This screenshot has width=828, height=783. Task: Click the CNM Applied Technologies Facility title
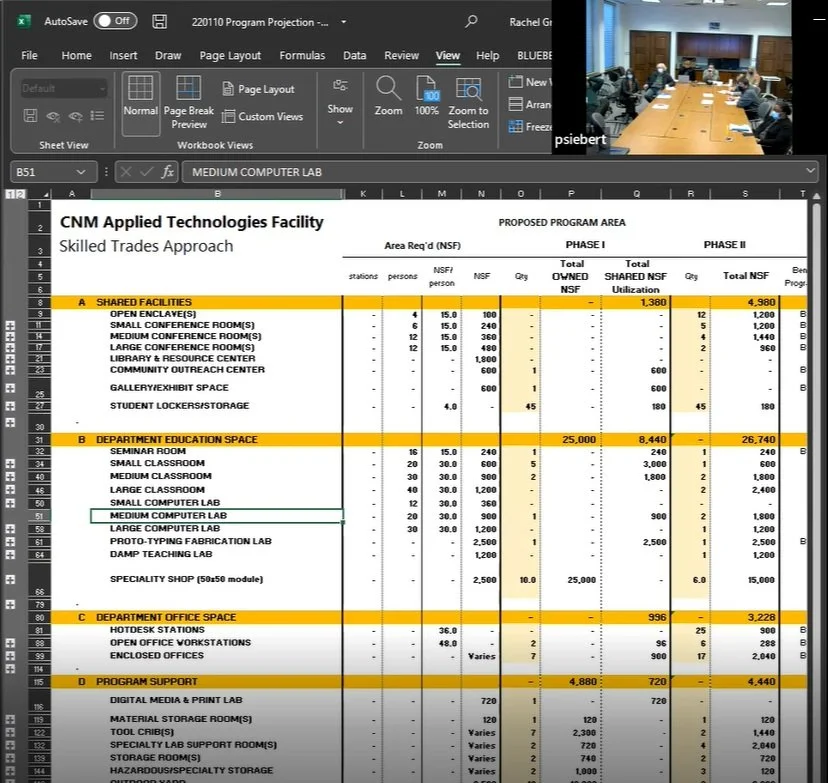click(191, 222)
